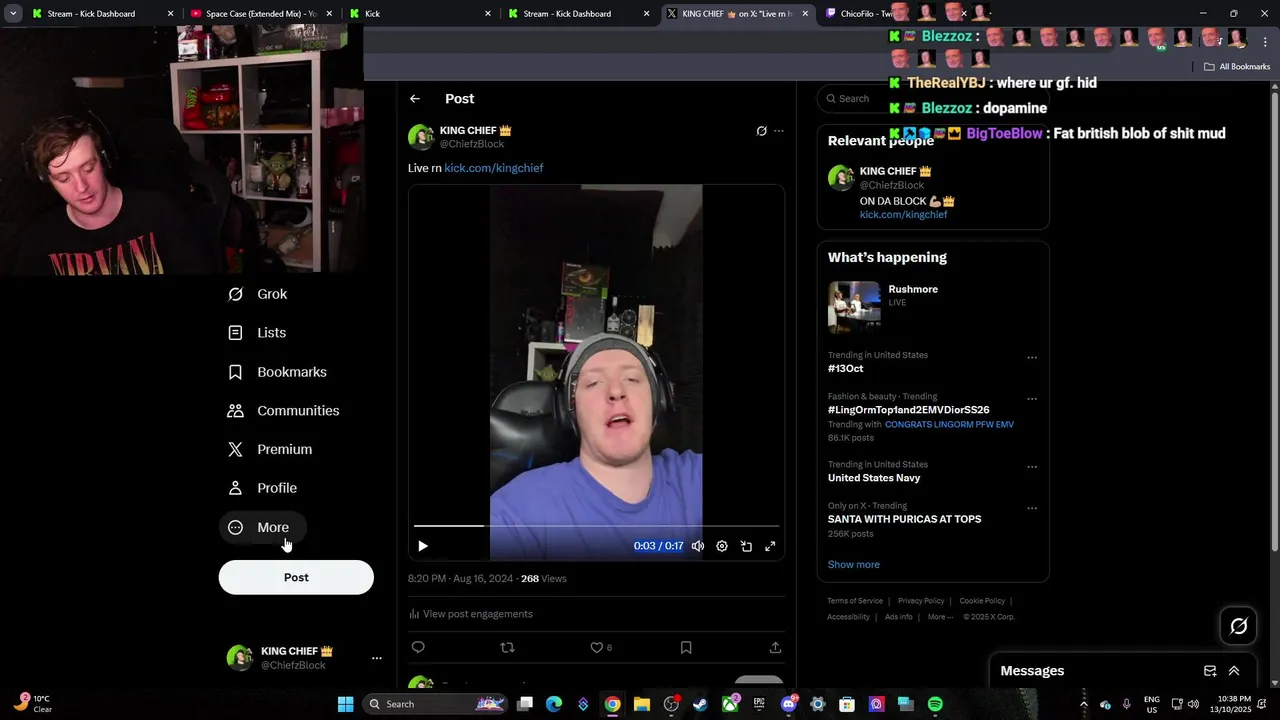Open the United States Navy trend
Screen dimensions: 1280x720
(874, 478)
